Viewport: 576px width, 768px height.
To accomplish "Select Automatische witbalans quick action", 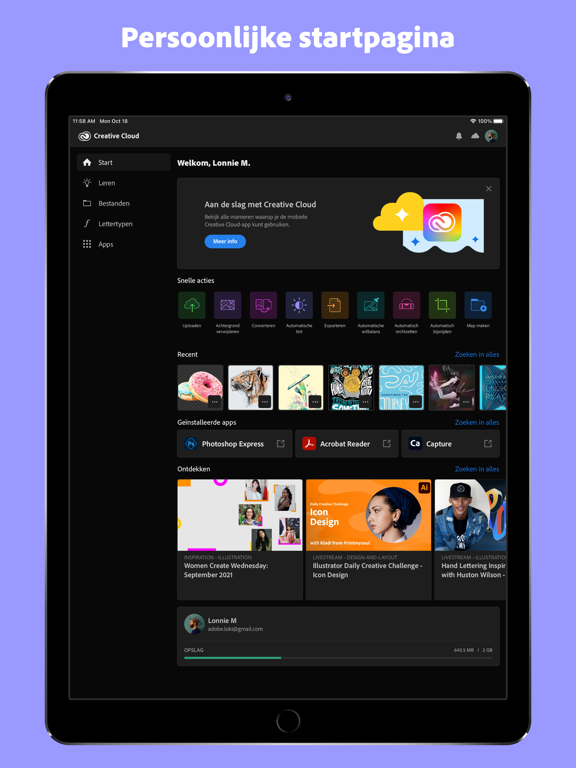I will (370, 305).
